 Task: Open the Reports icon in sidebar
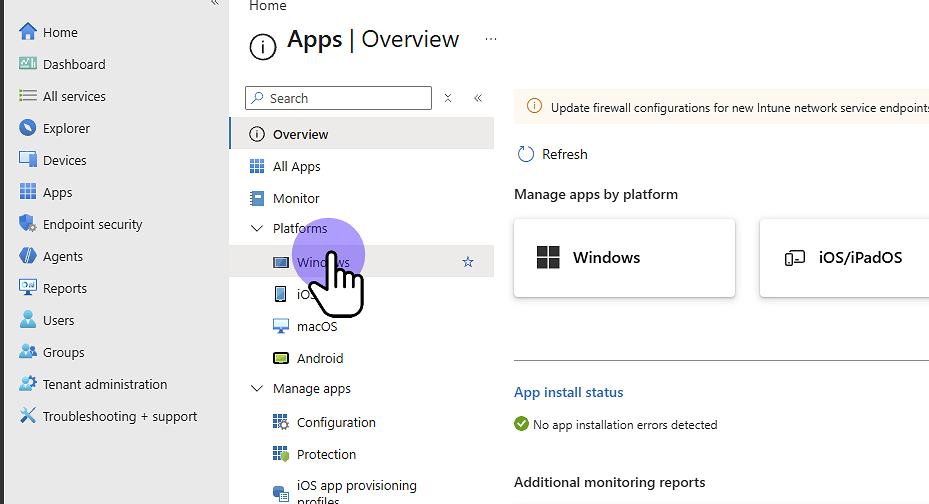27,287
